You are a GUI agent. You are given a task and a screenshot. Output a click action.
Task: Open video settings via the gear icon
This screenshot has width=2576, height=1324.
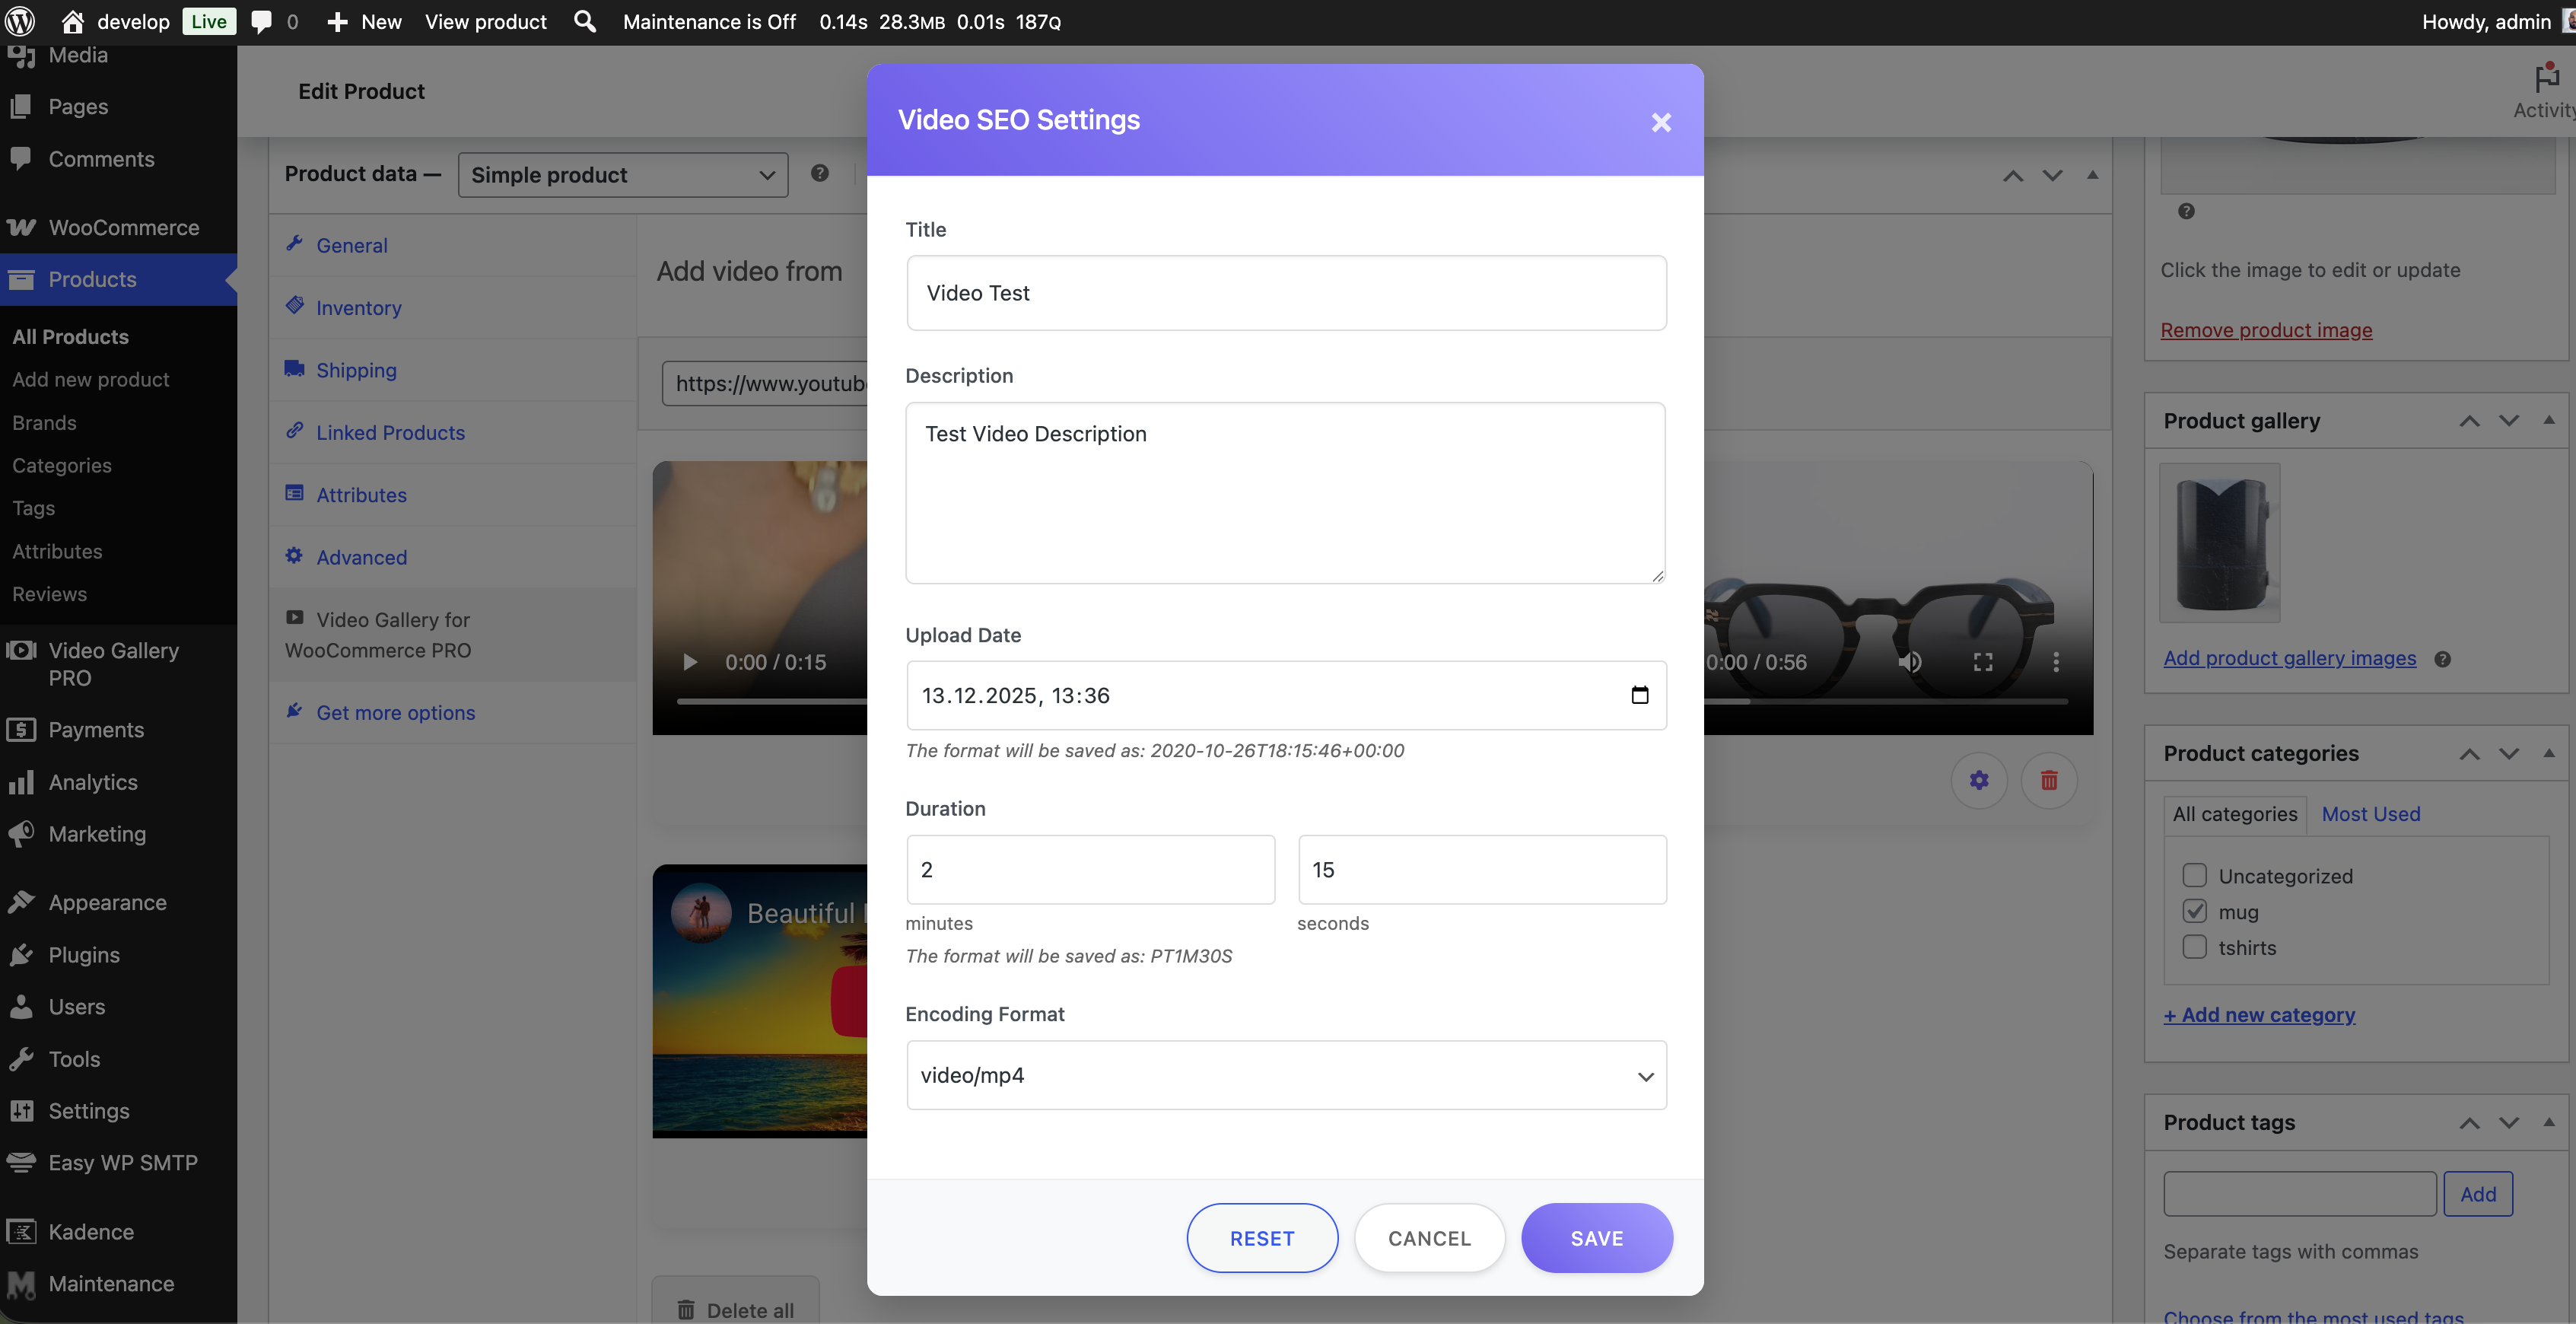pos(1979,780)
